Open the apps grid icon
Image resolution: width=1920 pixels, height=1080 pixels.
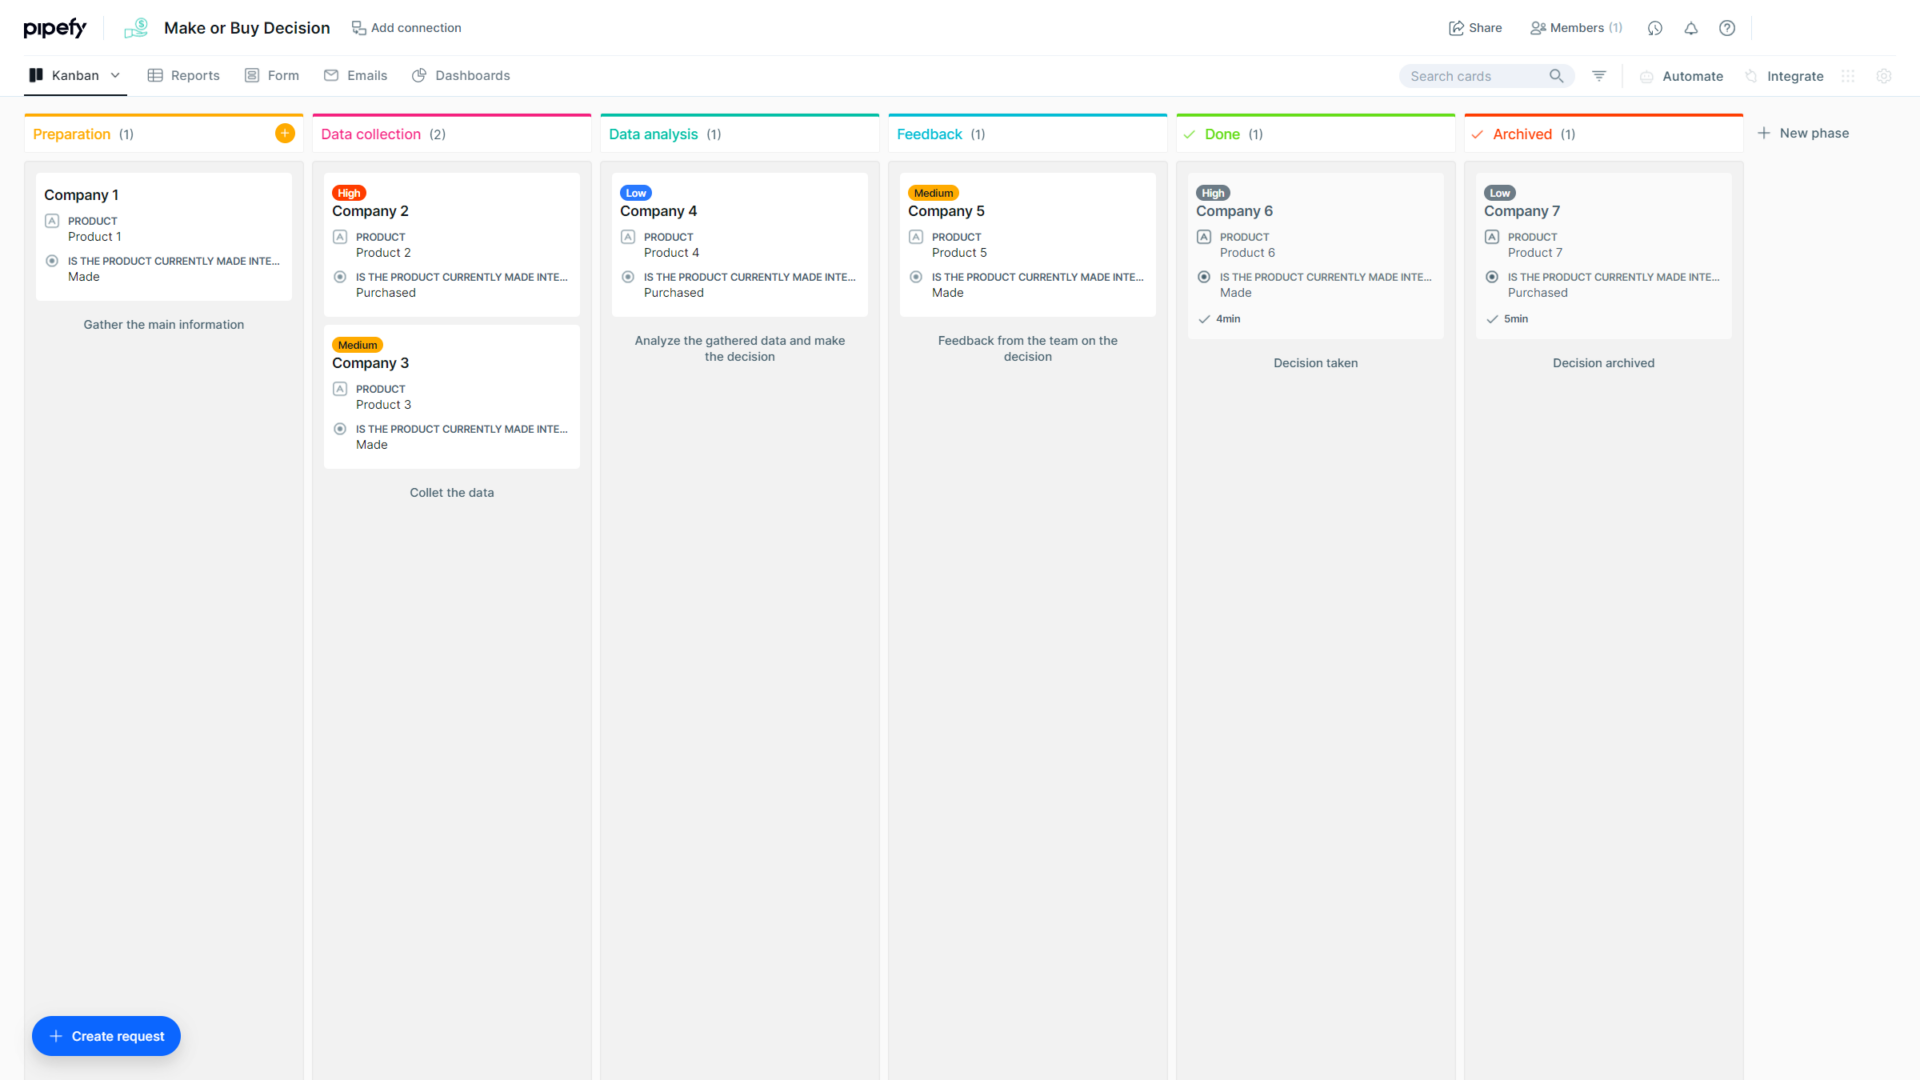pyautogui.click(x=1847, y=76)
